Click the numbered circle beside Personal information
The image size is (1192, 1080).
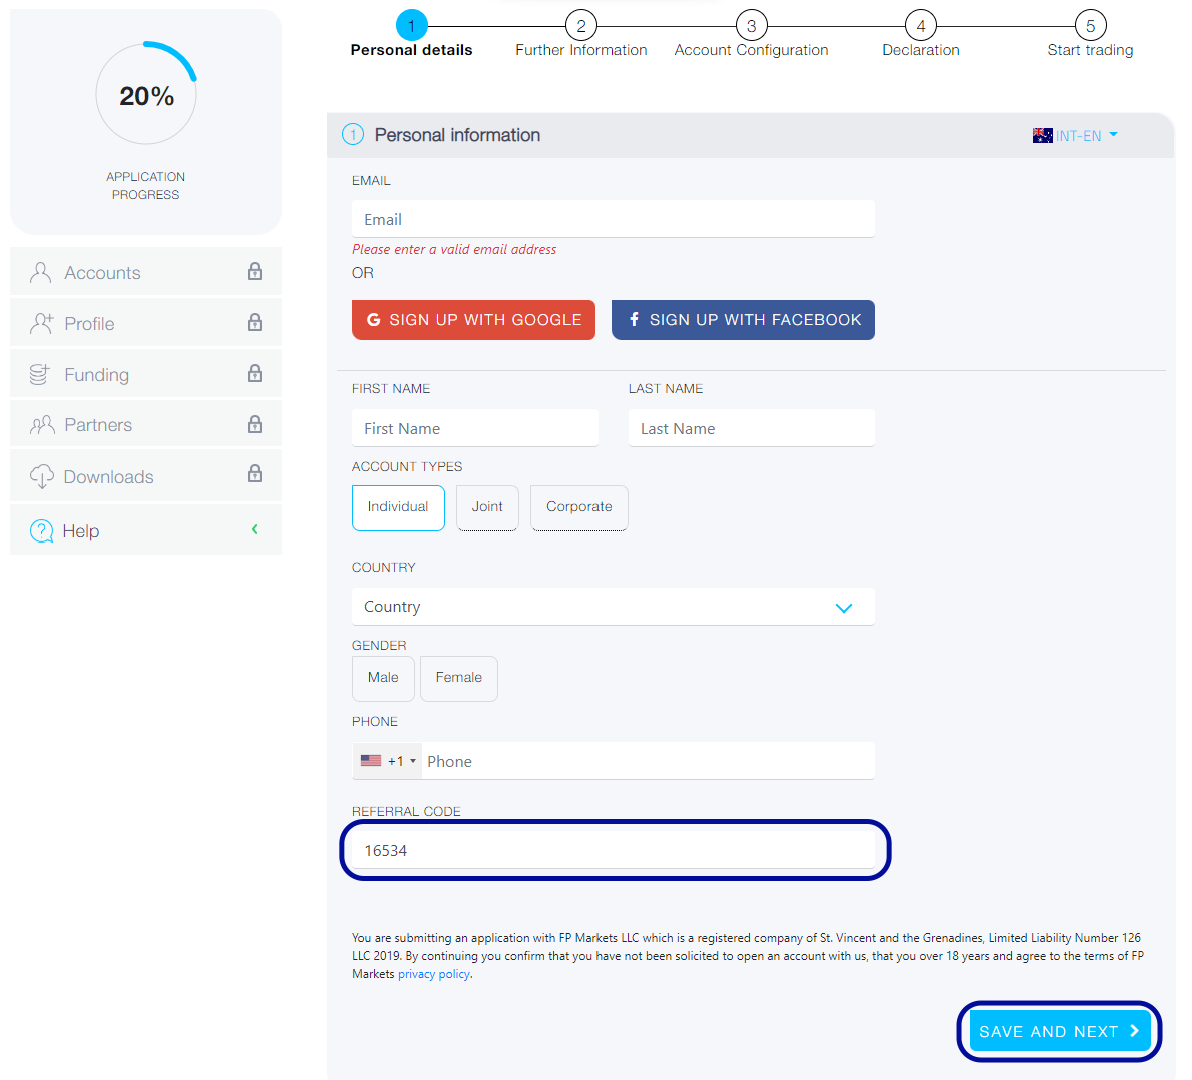click(x=353, y=135)
